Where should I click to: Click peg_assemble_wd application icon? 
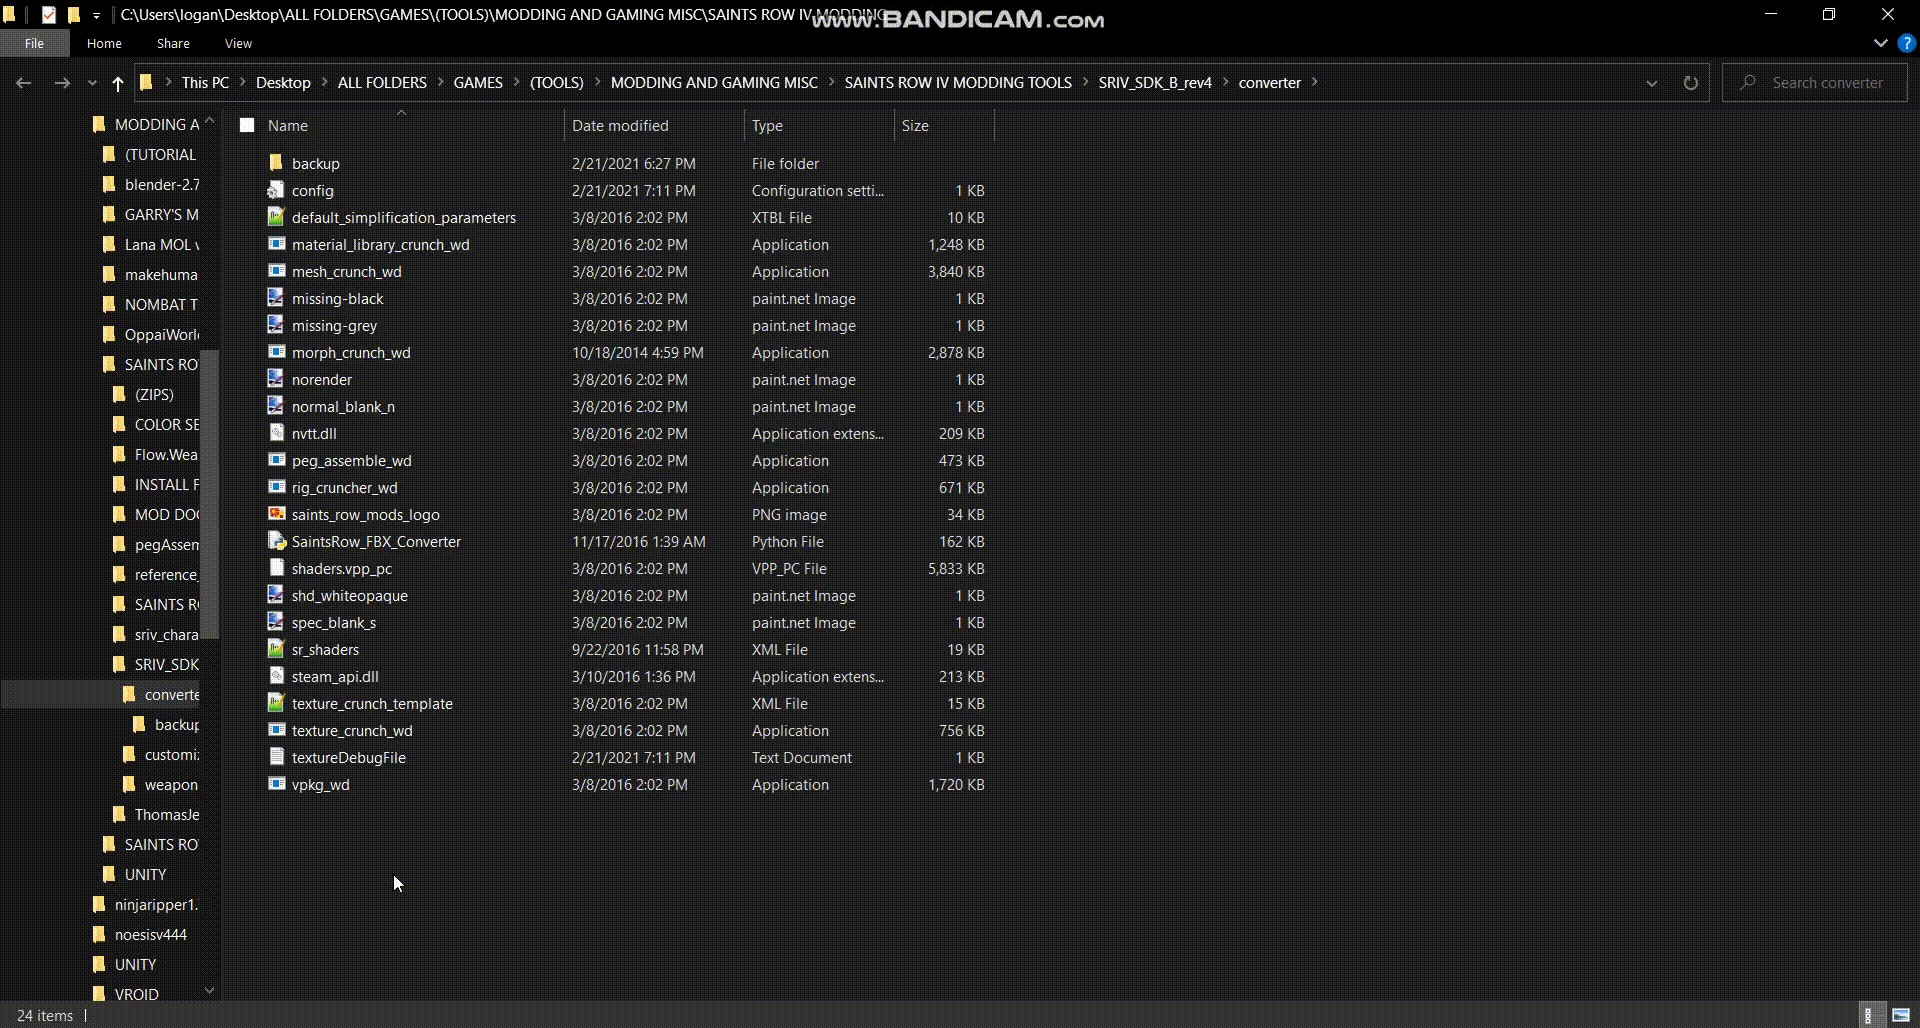pos(276,460)
